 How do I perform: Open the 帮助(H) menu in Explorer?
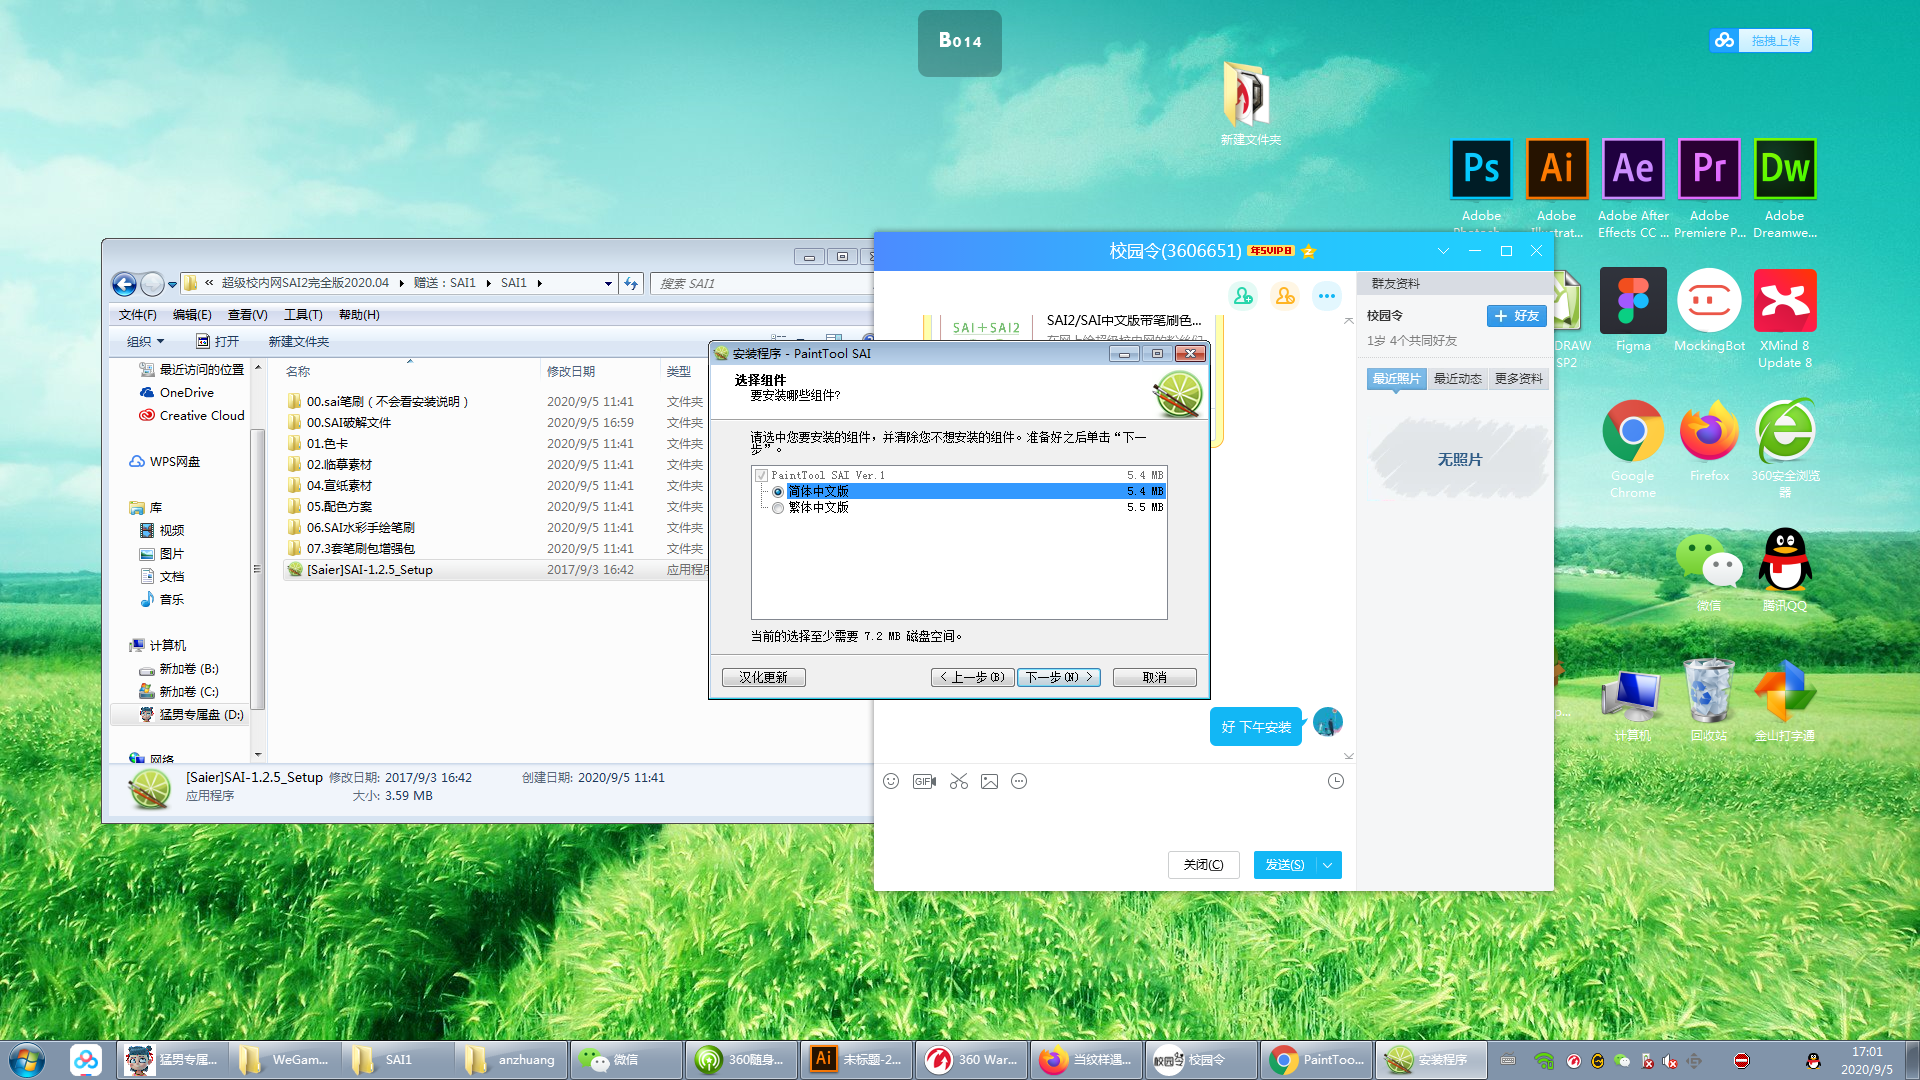click(x=359, y=315)
